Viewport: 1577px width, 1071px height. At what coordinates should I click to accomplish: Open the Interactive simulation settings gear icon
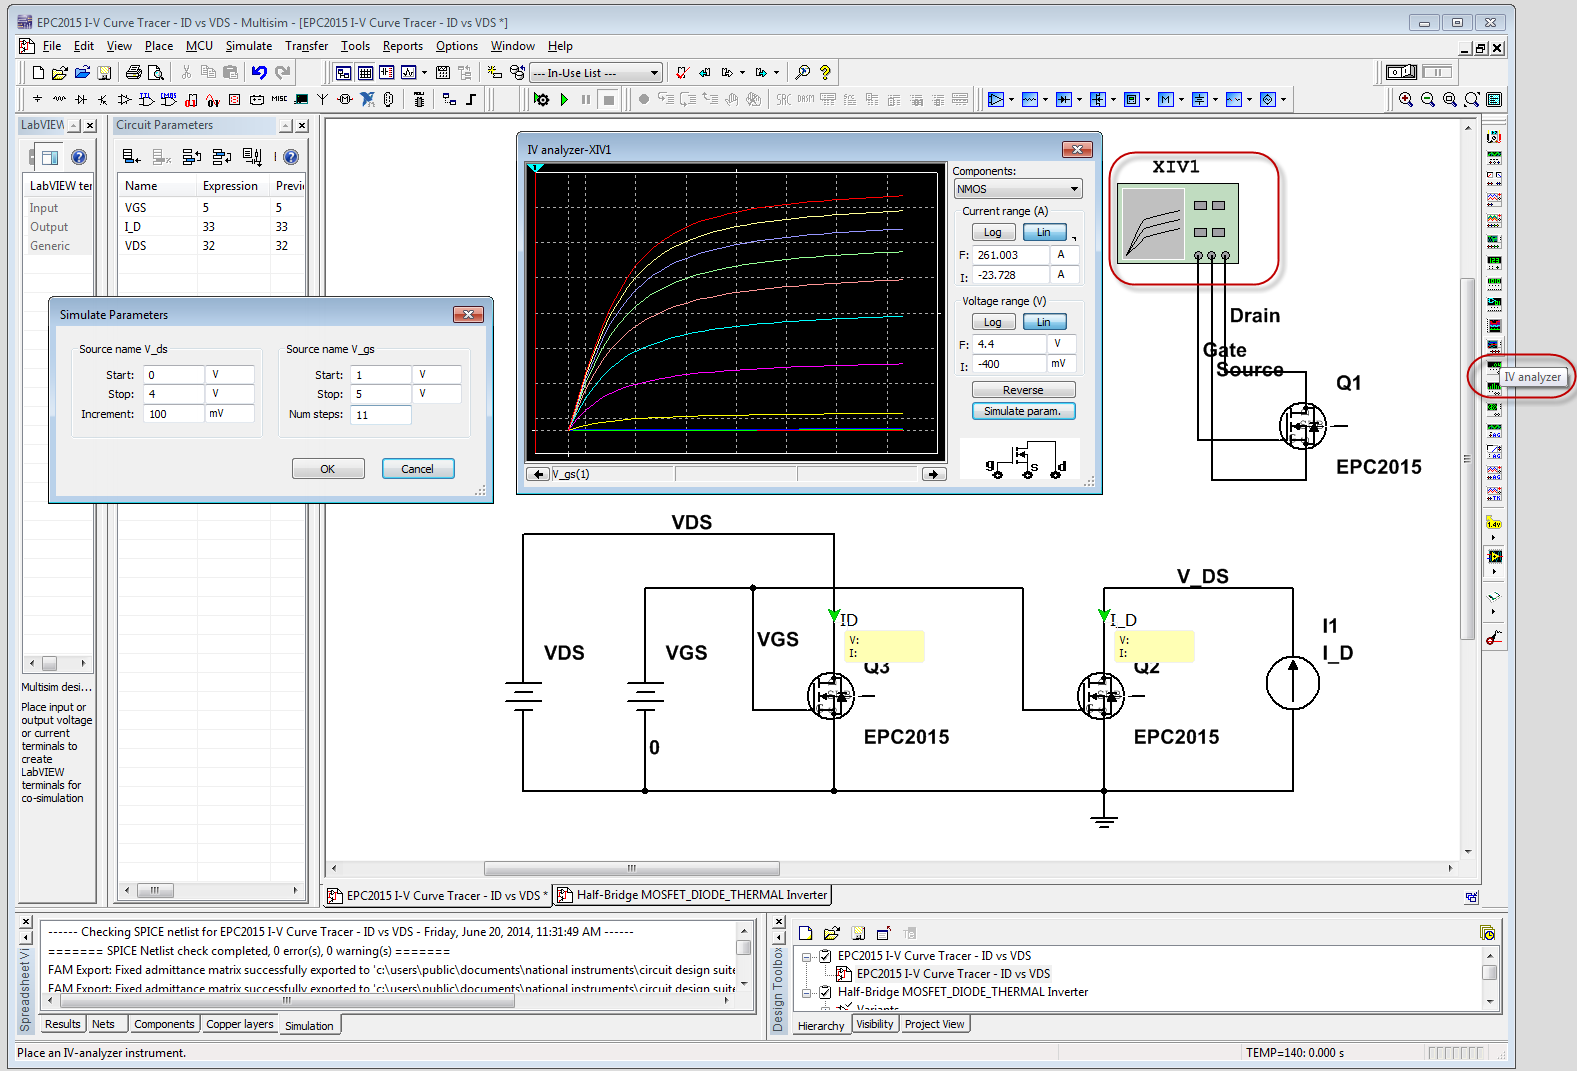(x=541, y=100)
